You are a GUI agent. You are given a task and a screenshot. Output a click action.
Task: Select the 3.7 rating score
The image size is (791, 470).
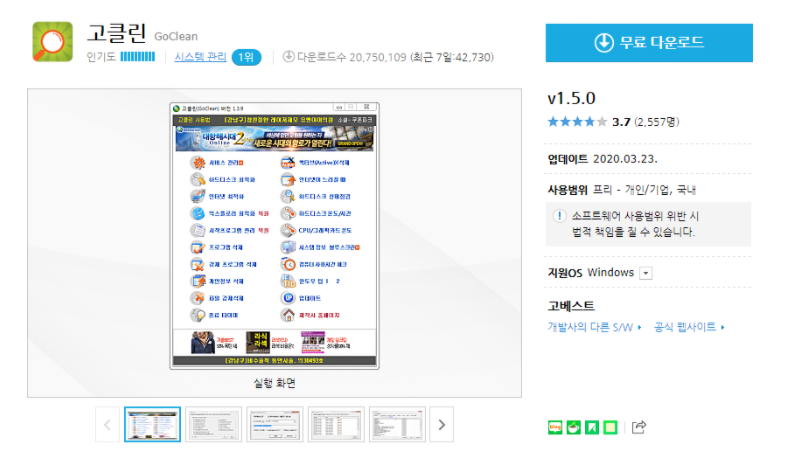(621, 122)
